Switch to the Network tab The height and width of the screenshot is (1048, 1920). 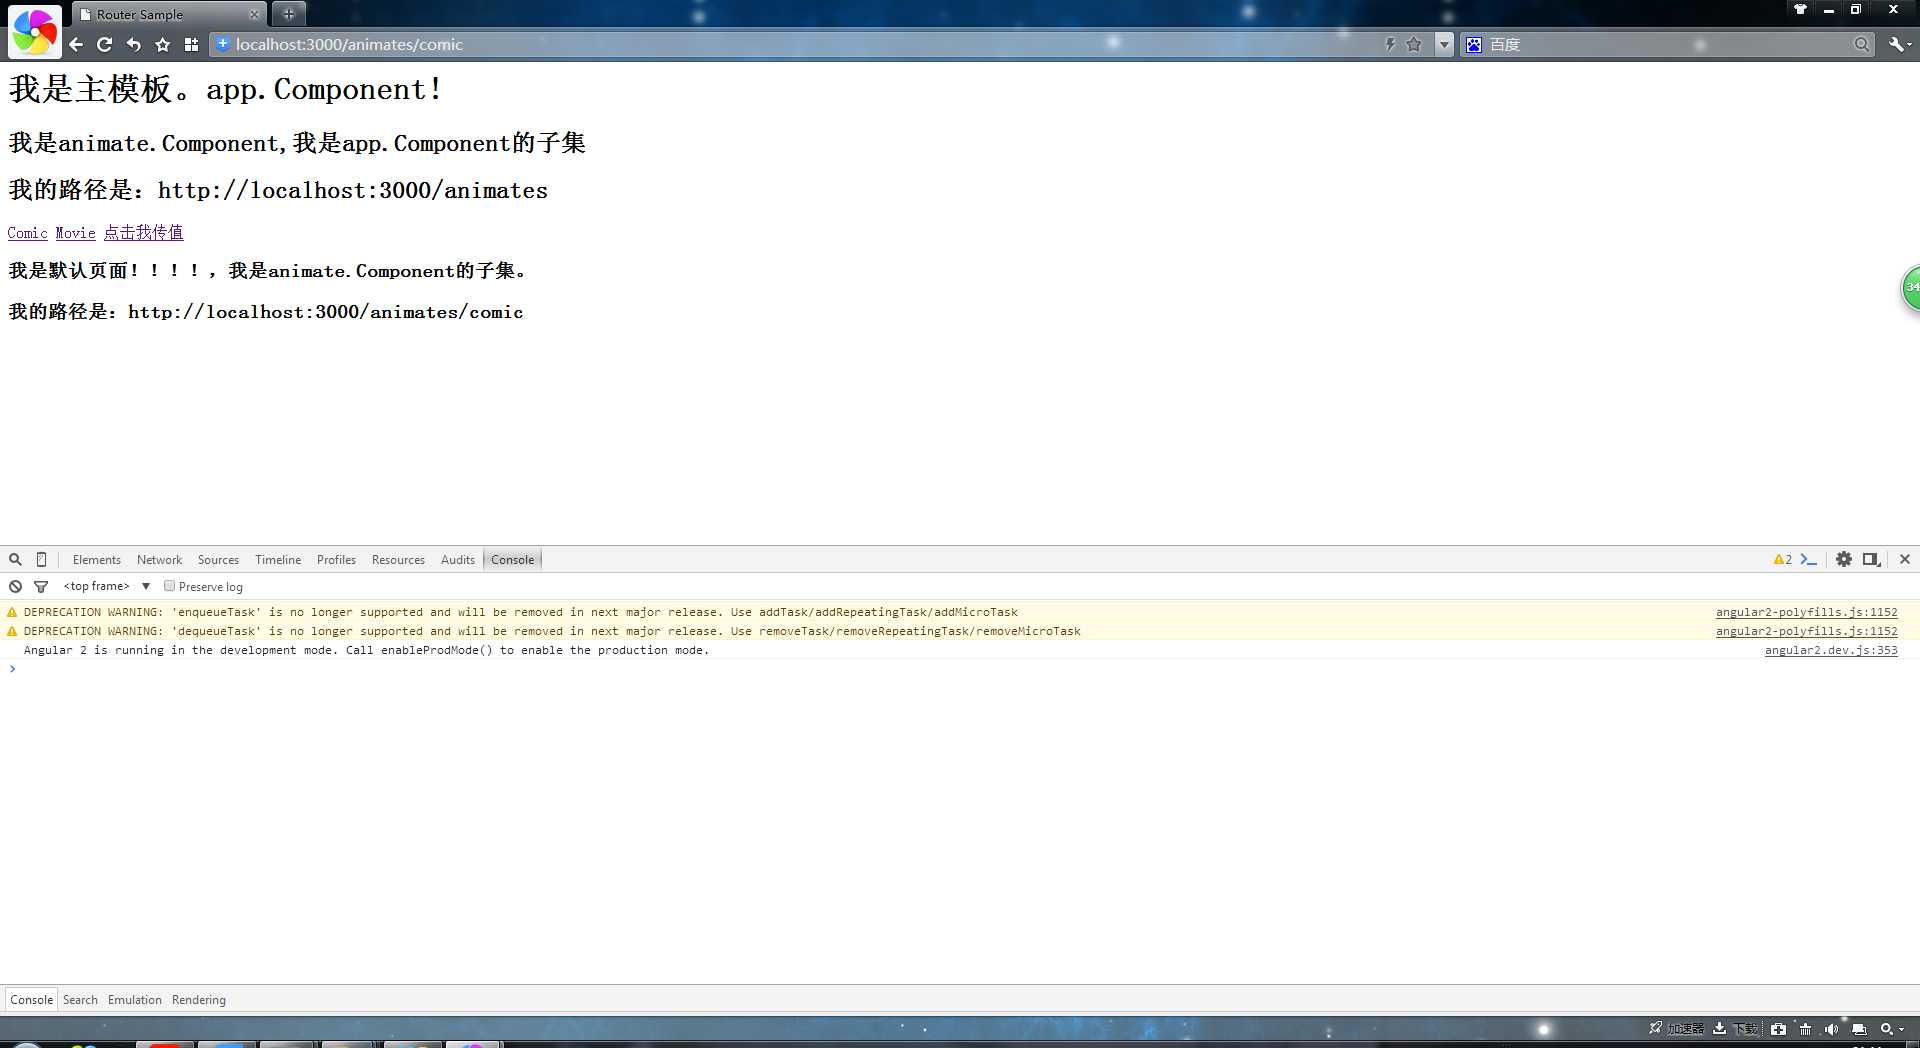pyautogui.click(x=159, y=560)
